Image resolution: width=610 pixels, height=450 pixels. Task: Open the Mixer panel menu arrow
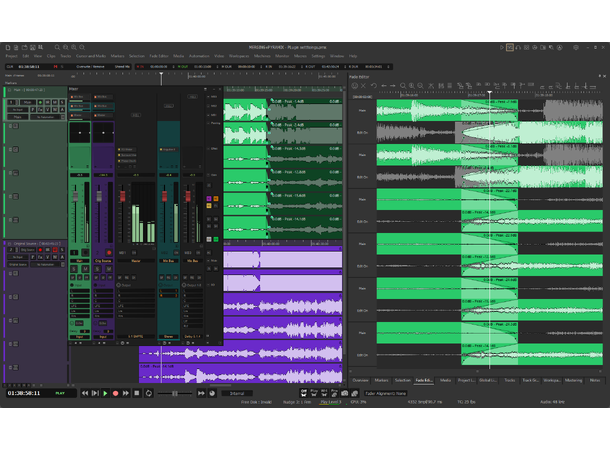(205, 89)
